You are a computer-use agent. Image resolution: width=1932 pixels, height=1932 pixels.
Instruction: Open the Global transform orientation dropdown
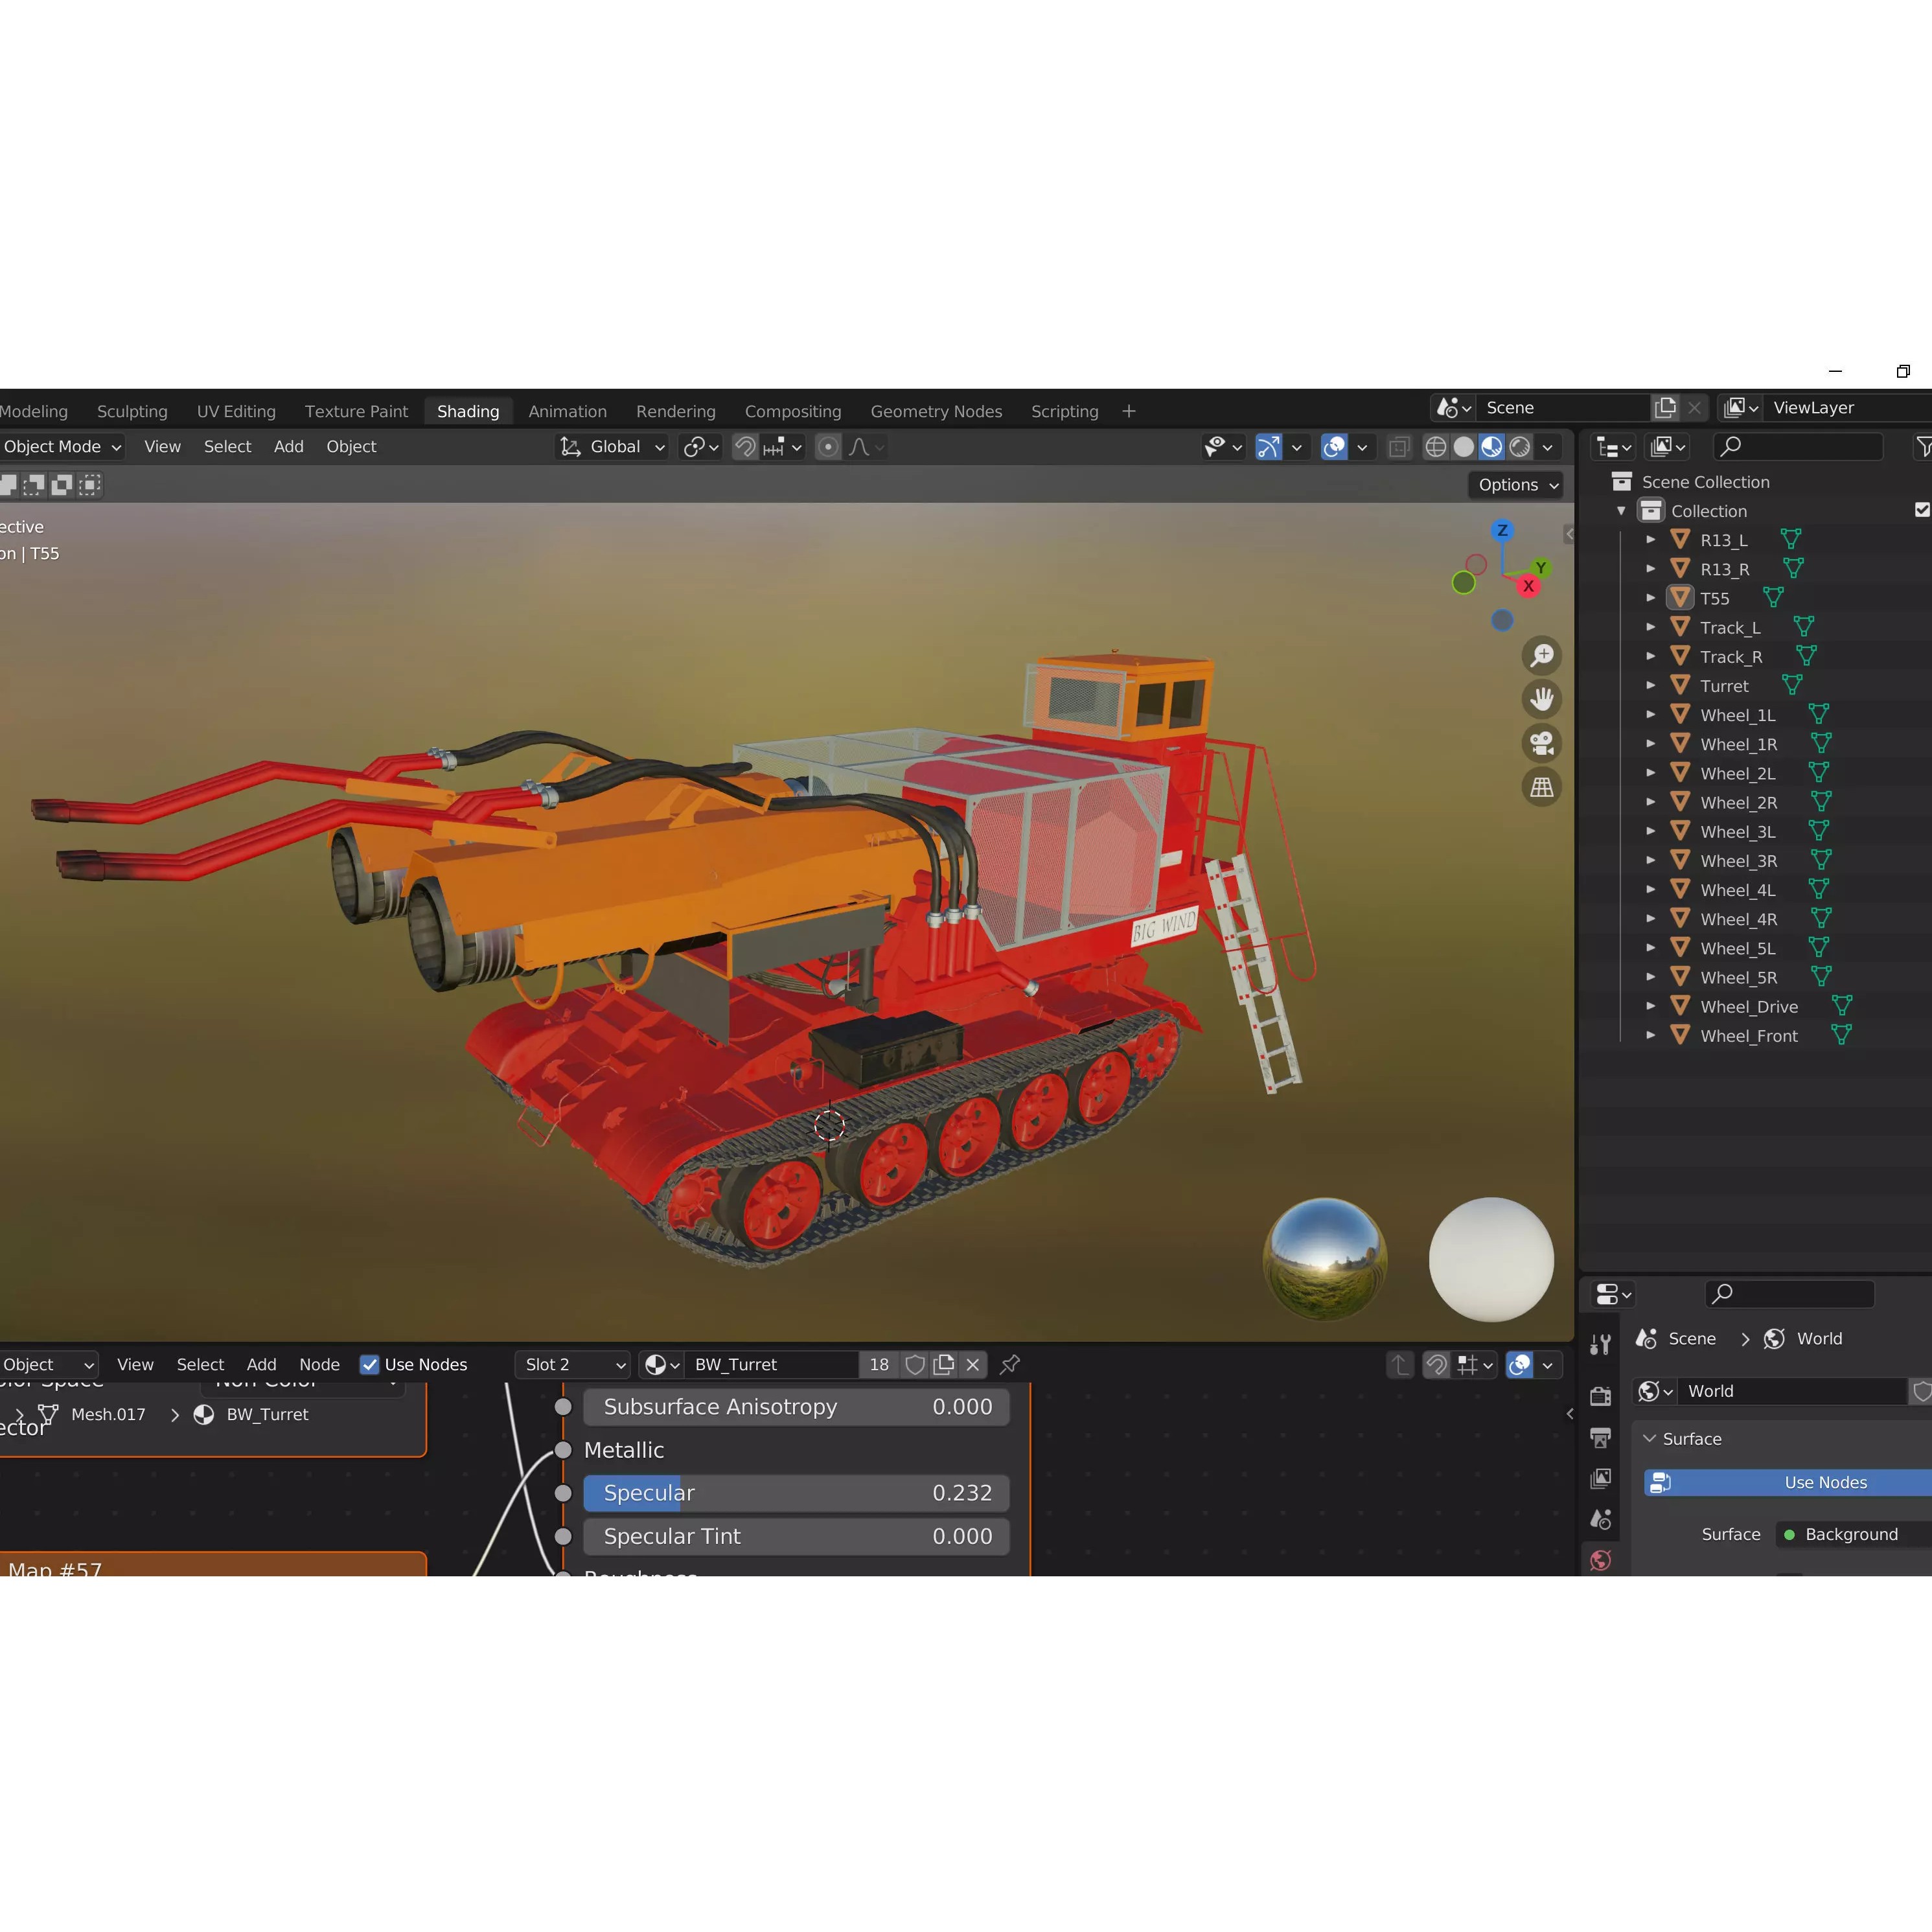coord(611,446)
